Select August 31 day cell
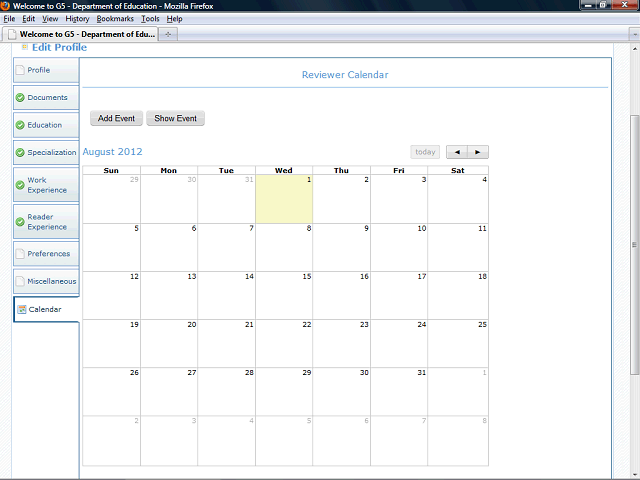Screen dimensions: 640x480 click(399, 391)
